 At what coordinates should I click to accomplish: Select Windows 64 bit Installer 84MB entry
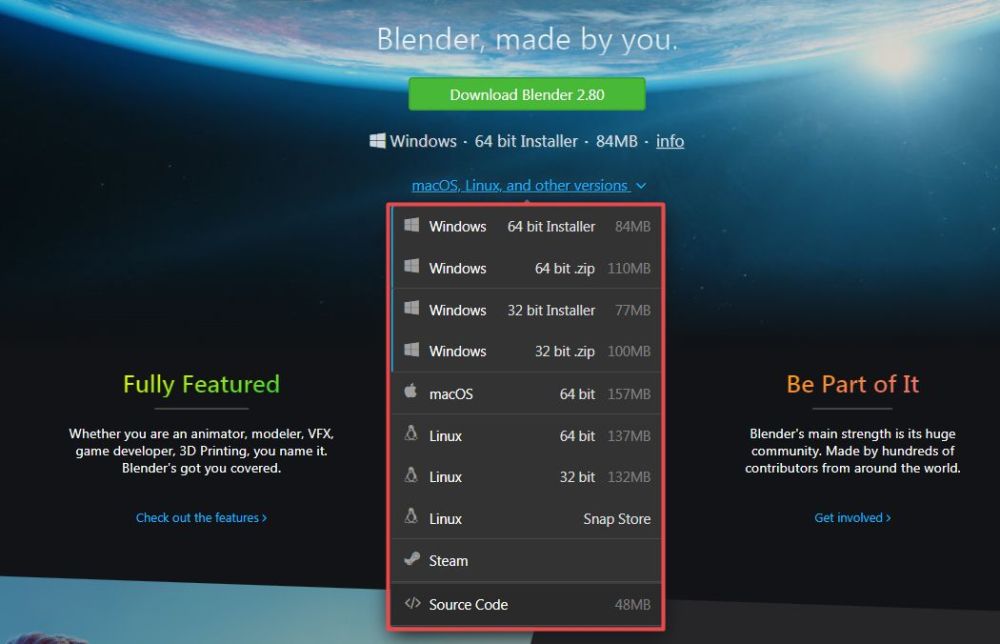526,226
